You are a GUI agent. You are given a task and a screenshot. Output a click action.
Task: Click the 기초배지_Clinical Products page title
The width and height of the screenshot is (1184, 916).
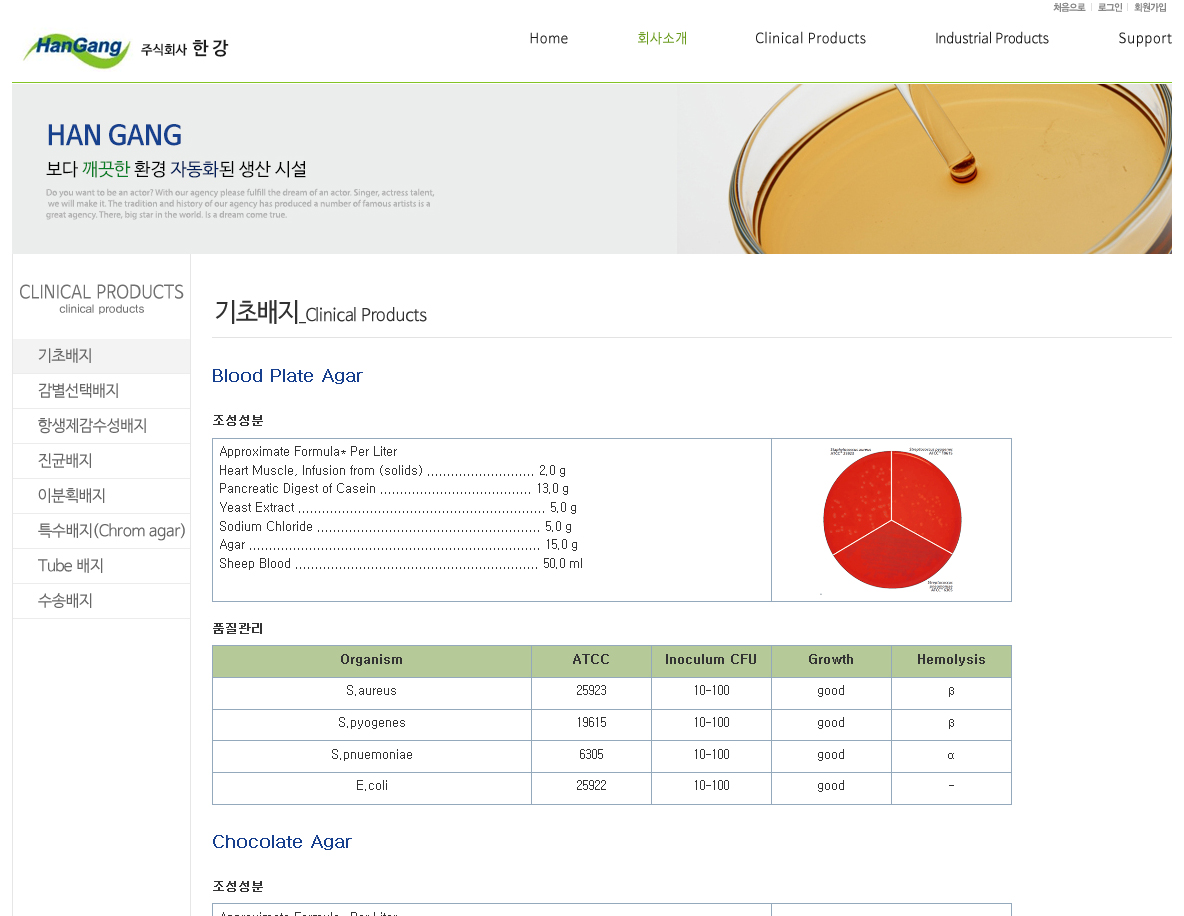(x=320, y=312)
